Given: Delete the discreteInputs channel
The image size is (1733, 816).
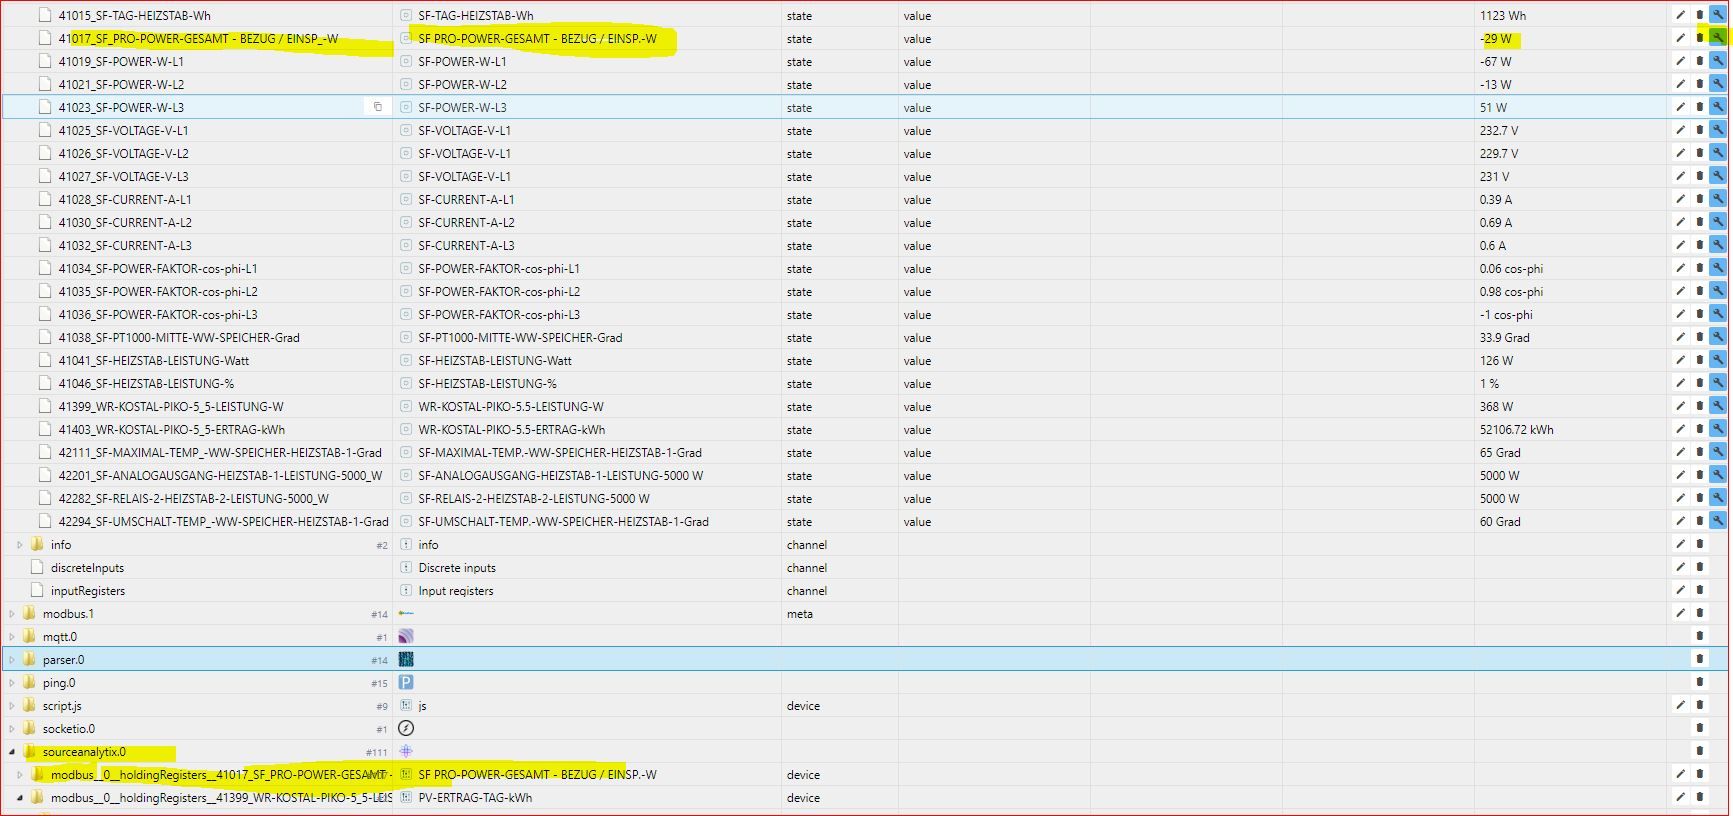Looking at the screenshot, I should (1699, 567).
